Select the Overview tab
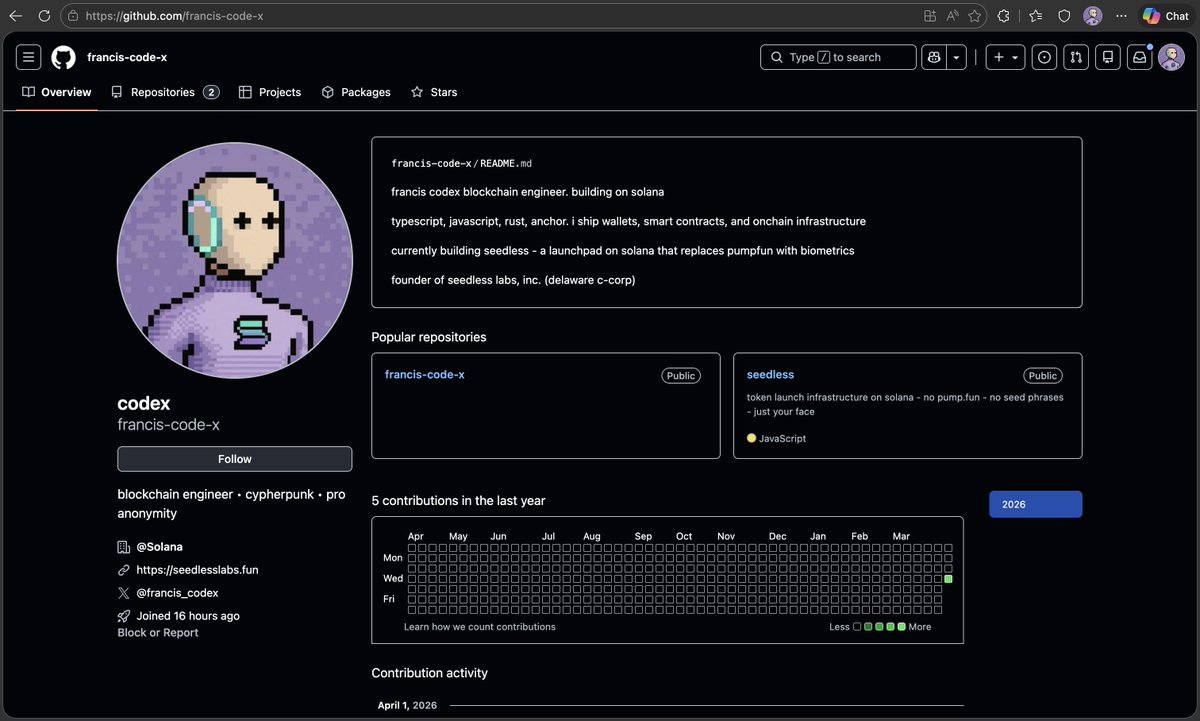The width and height of the screenshot is (1200, 721). [57, 92]
